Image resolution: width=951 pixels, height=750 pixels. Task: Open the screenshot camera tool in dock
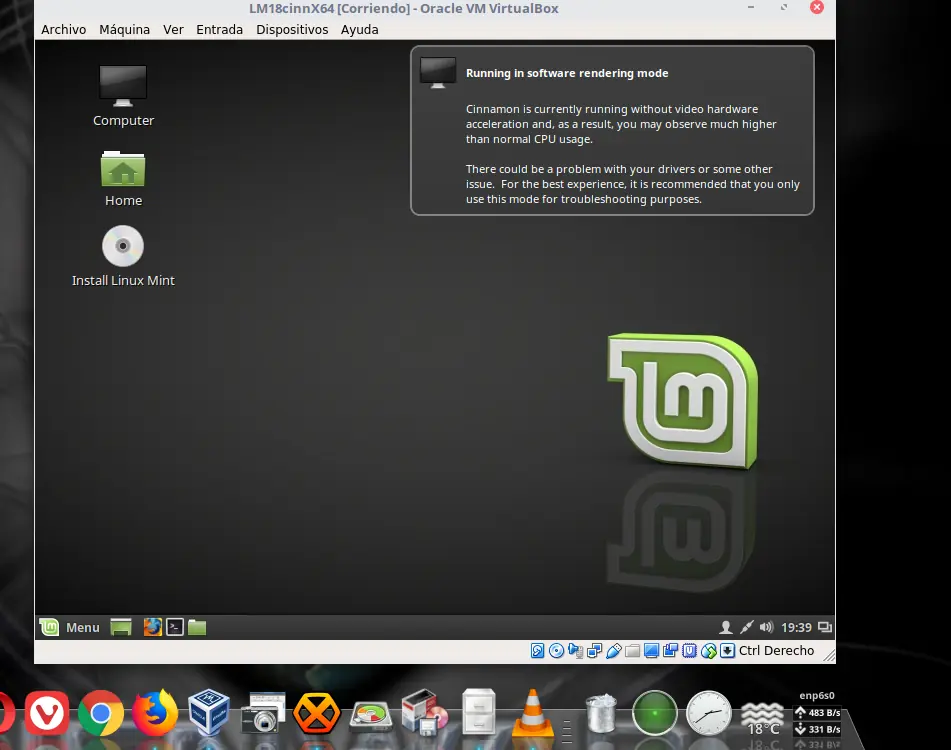(263, 712)
